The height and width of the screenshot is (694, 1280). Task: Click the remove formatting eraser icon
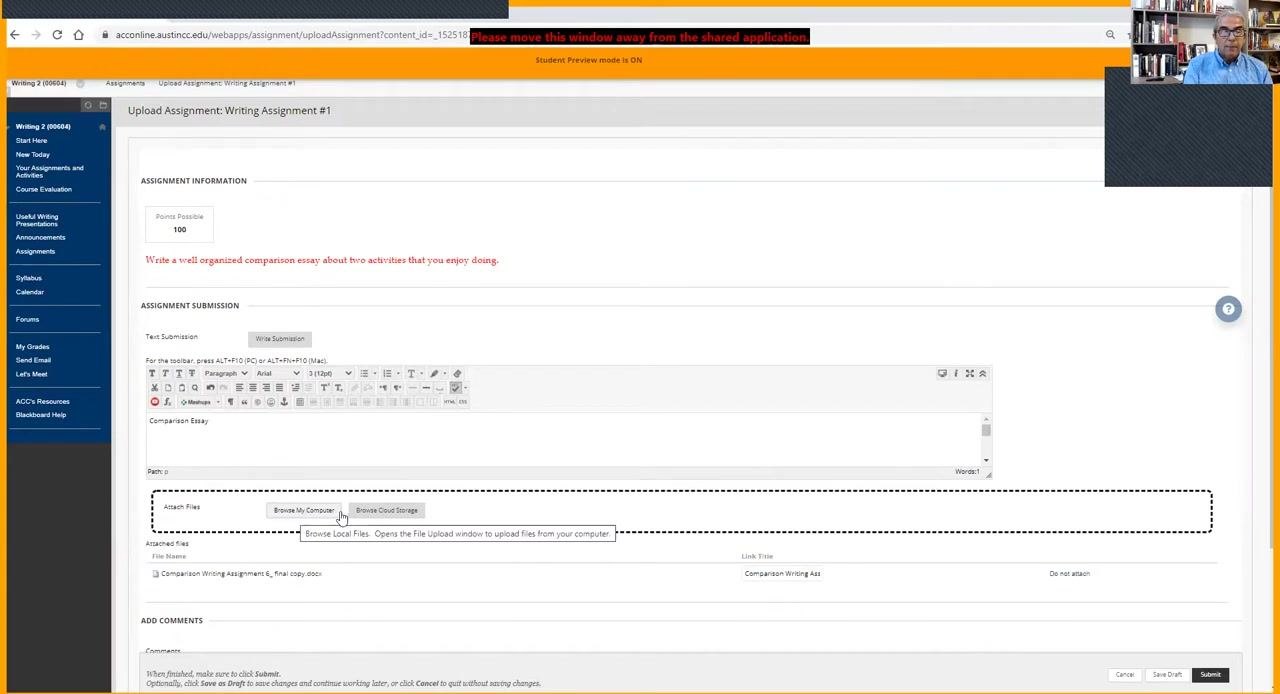457,373
